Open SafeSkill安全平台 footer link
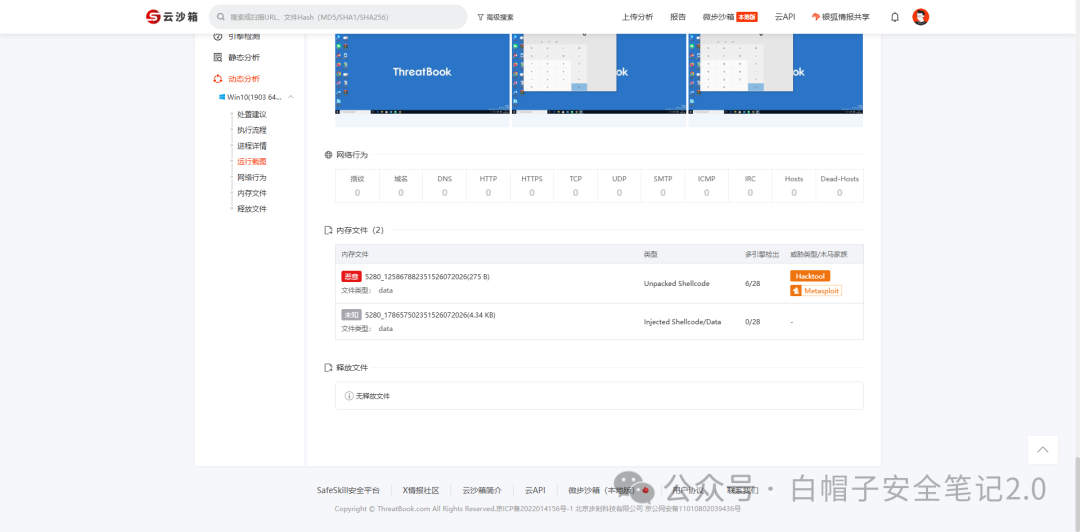Image resolution: width=1080 pixels, height=532 pixels. click(348, 491)
